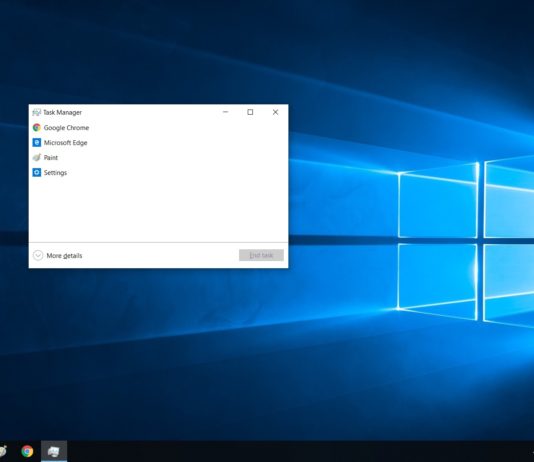Select the Settings entry in Task Manager
Screen dimensions: 534x462
(158, 173)
